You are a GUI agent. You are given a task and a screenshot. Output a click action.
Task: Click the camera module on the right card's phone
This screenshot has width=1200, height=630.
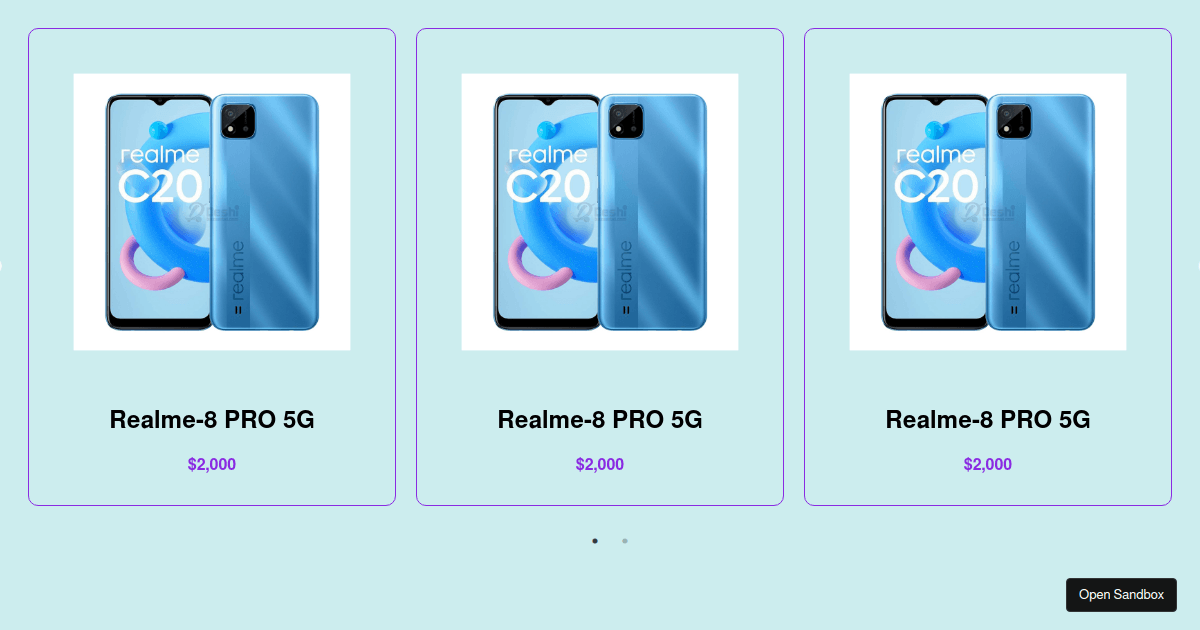(x=1014, y=121)
